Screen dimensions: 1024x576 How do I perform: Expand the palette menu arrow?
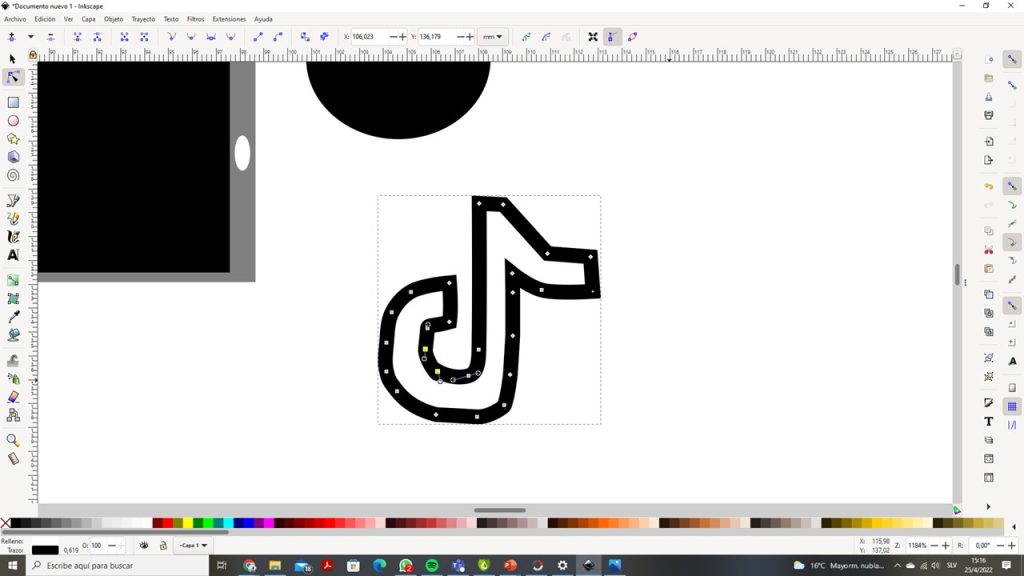1014,527
